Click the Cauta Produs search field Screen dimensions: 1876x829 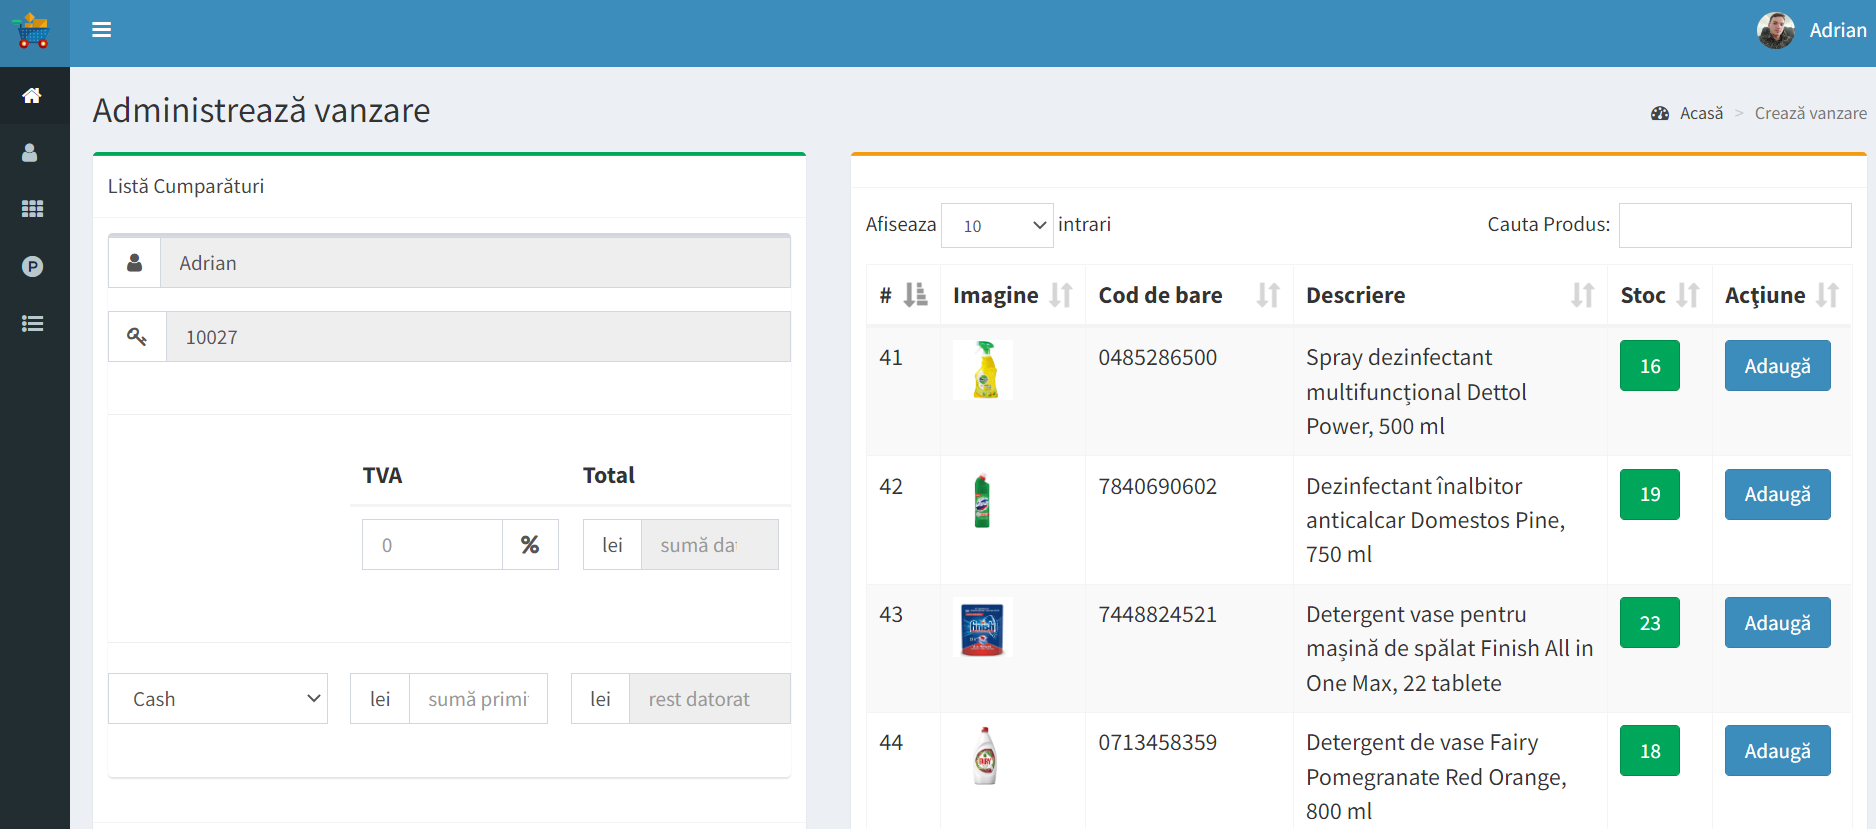pos(1734,226)
